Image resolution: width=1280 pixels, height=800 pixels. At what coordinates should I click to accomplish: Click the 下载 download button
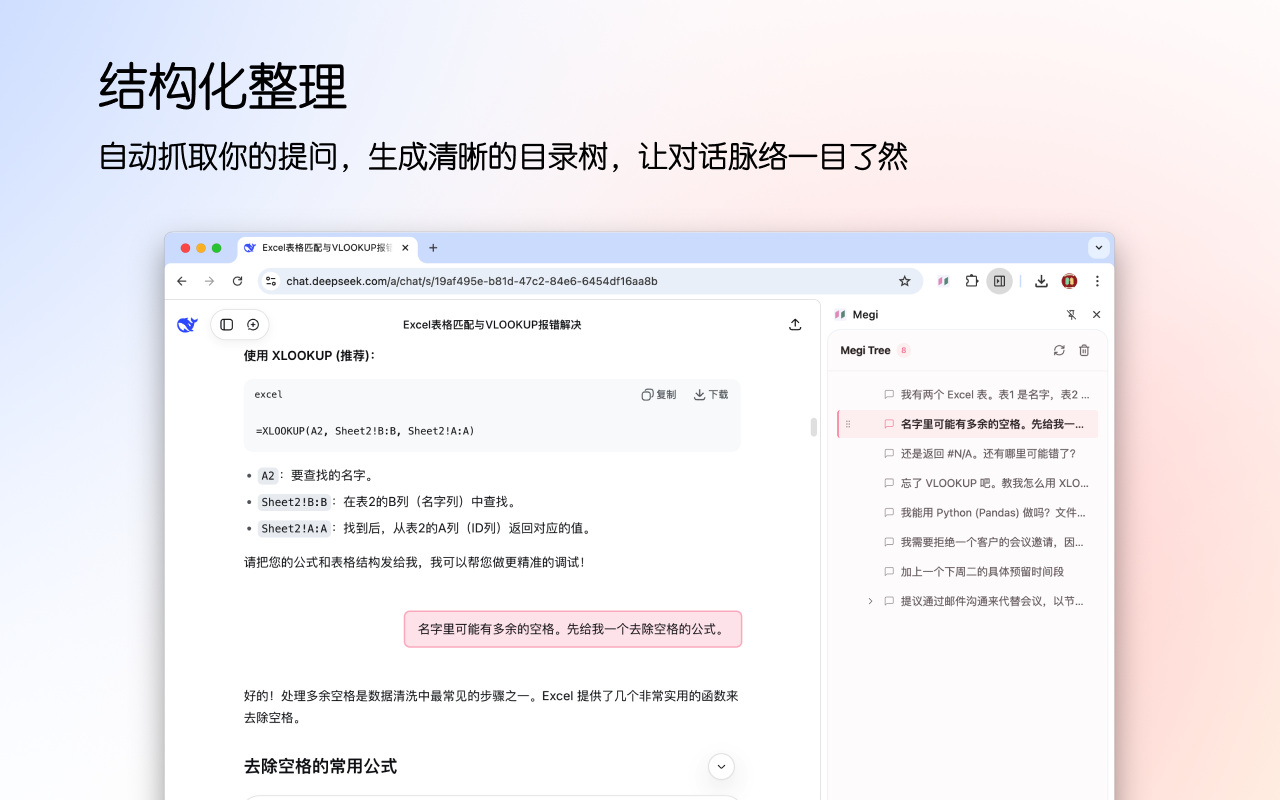click(710, 394)
